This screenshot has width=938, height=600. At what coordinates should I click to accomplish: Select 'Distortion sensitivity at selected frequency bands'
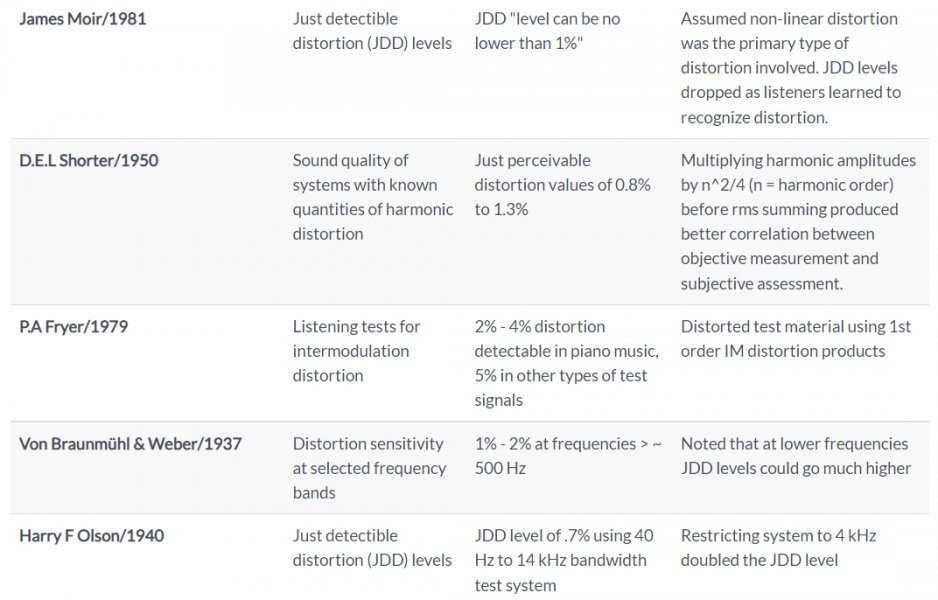(369, 468)
